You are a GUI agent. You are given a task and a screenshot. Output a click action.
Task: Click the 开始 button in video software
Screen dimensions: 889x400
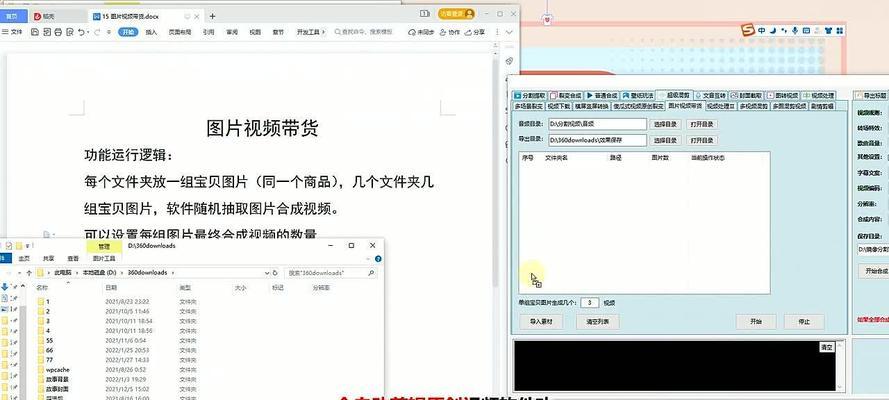[x=756, y=322]
